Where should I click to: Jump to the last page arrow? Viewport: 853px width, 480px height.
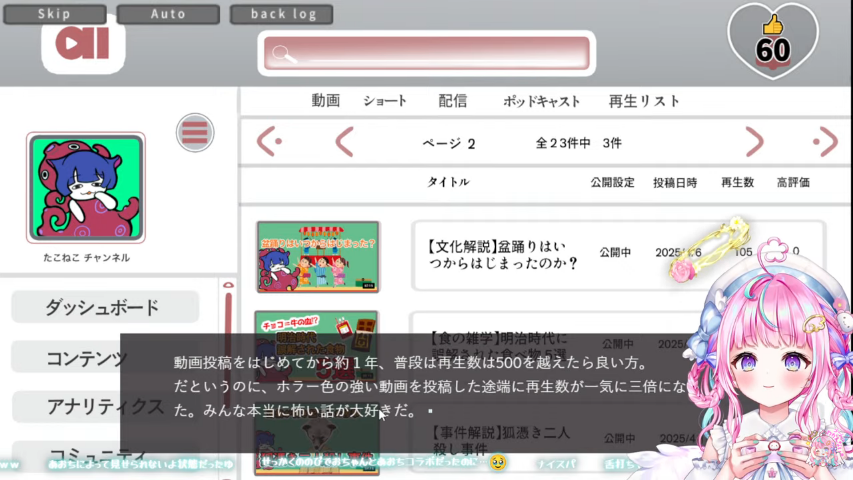pyautogui.click(x=825, y=141)
